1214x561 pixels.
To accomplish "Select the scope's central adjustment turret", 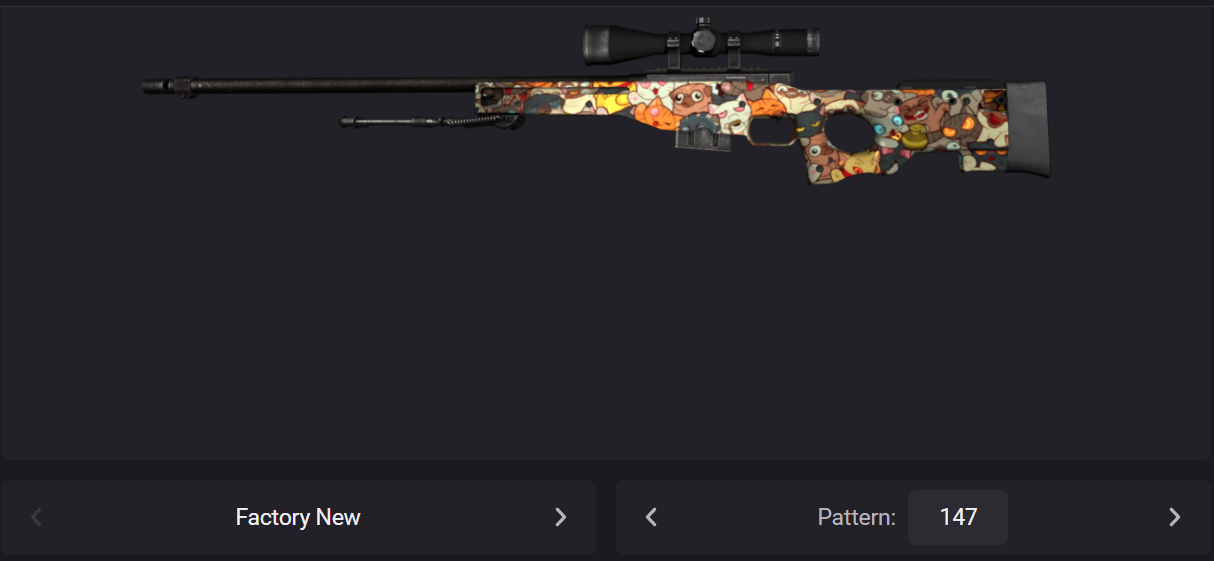I will 705,39.
